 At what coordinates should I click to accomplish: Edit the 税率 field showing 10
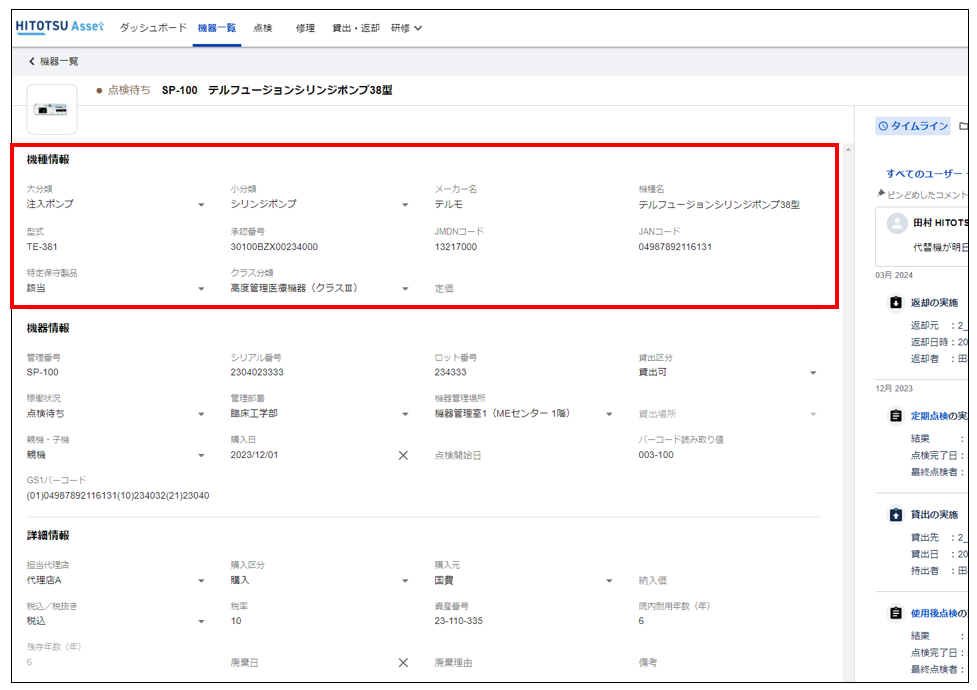[x=320, y=621]
